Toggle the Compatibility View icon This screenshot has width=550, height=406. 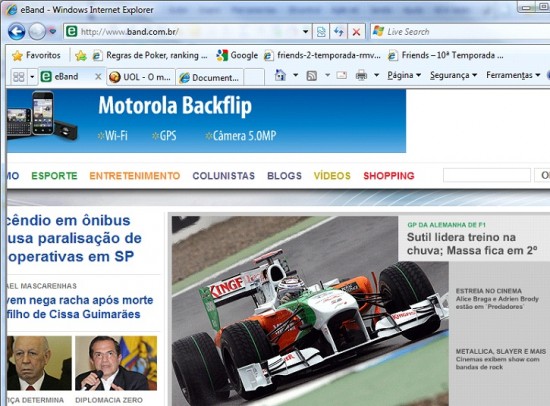click(321, 32)
